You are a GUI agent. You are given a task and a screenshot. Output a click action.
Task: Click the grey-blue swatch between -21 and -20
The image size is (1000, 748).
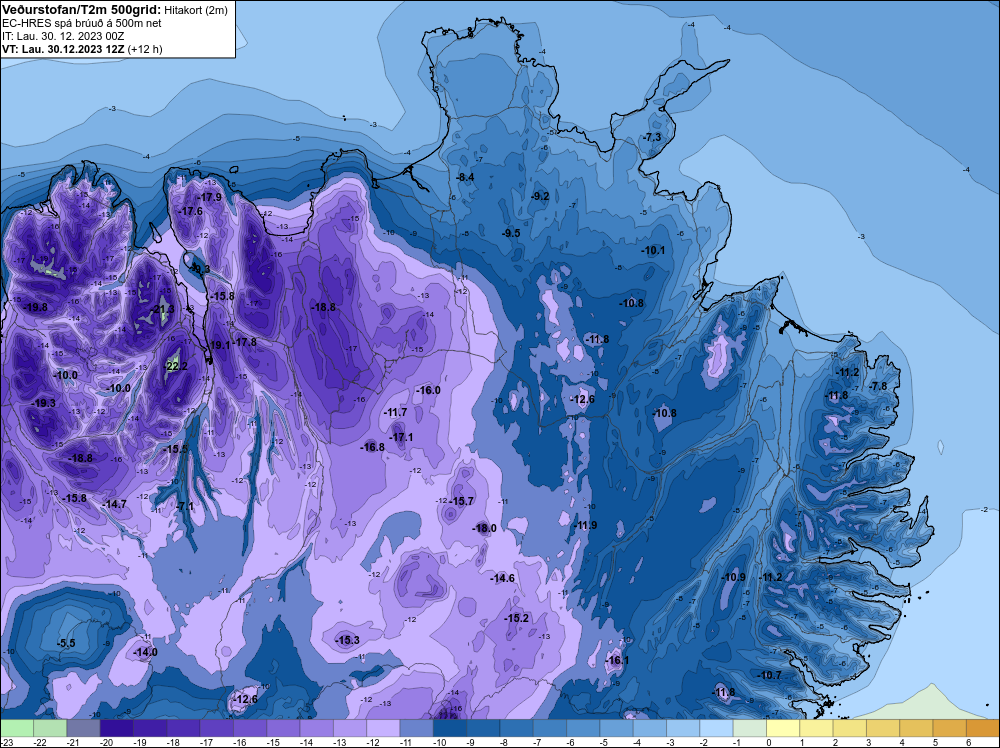coord(84,728)
